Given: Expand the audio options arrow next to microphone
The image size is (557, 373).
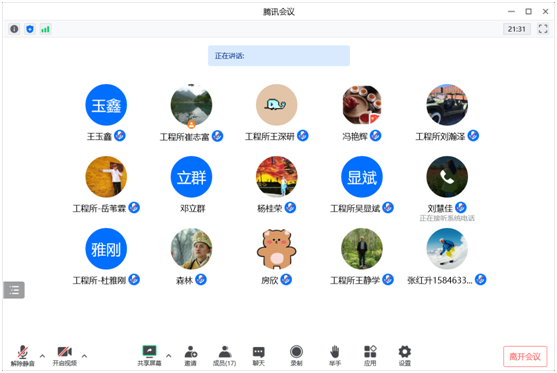Looking at the screenshot, I should [42, 356].
